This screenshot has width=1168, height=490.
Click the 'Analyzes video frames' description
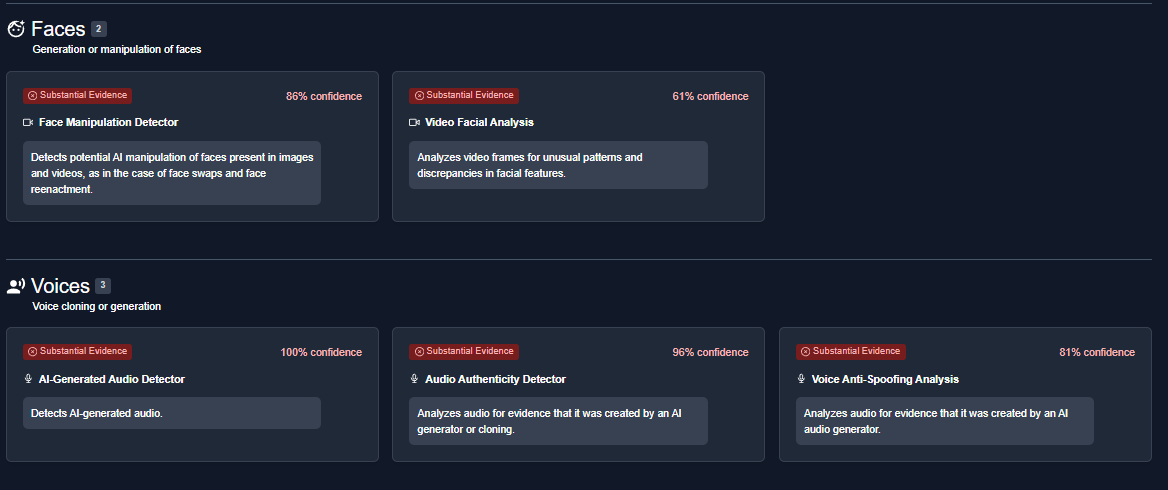tap(559, 165)
